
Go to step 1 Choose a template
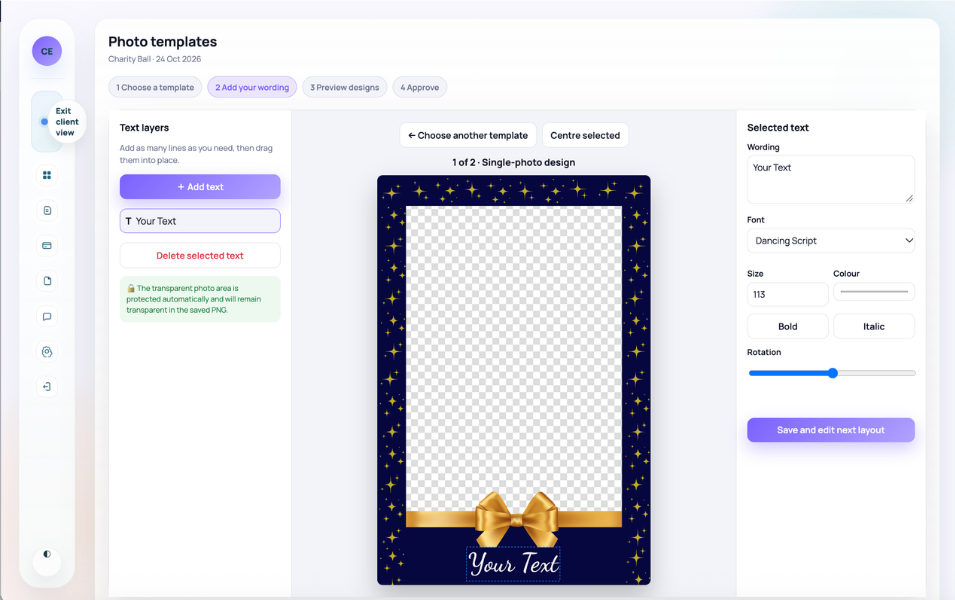click(155, 87)
